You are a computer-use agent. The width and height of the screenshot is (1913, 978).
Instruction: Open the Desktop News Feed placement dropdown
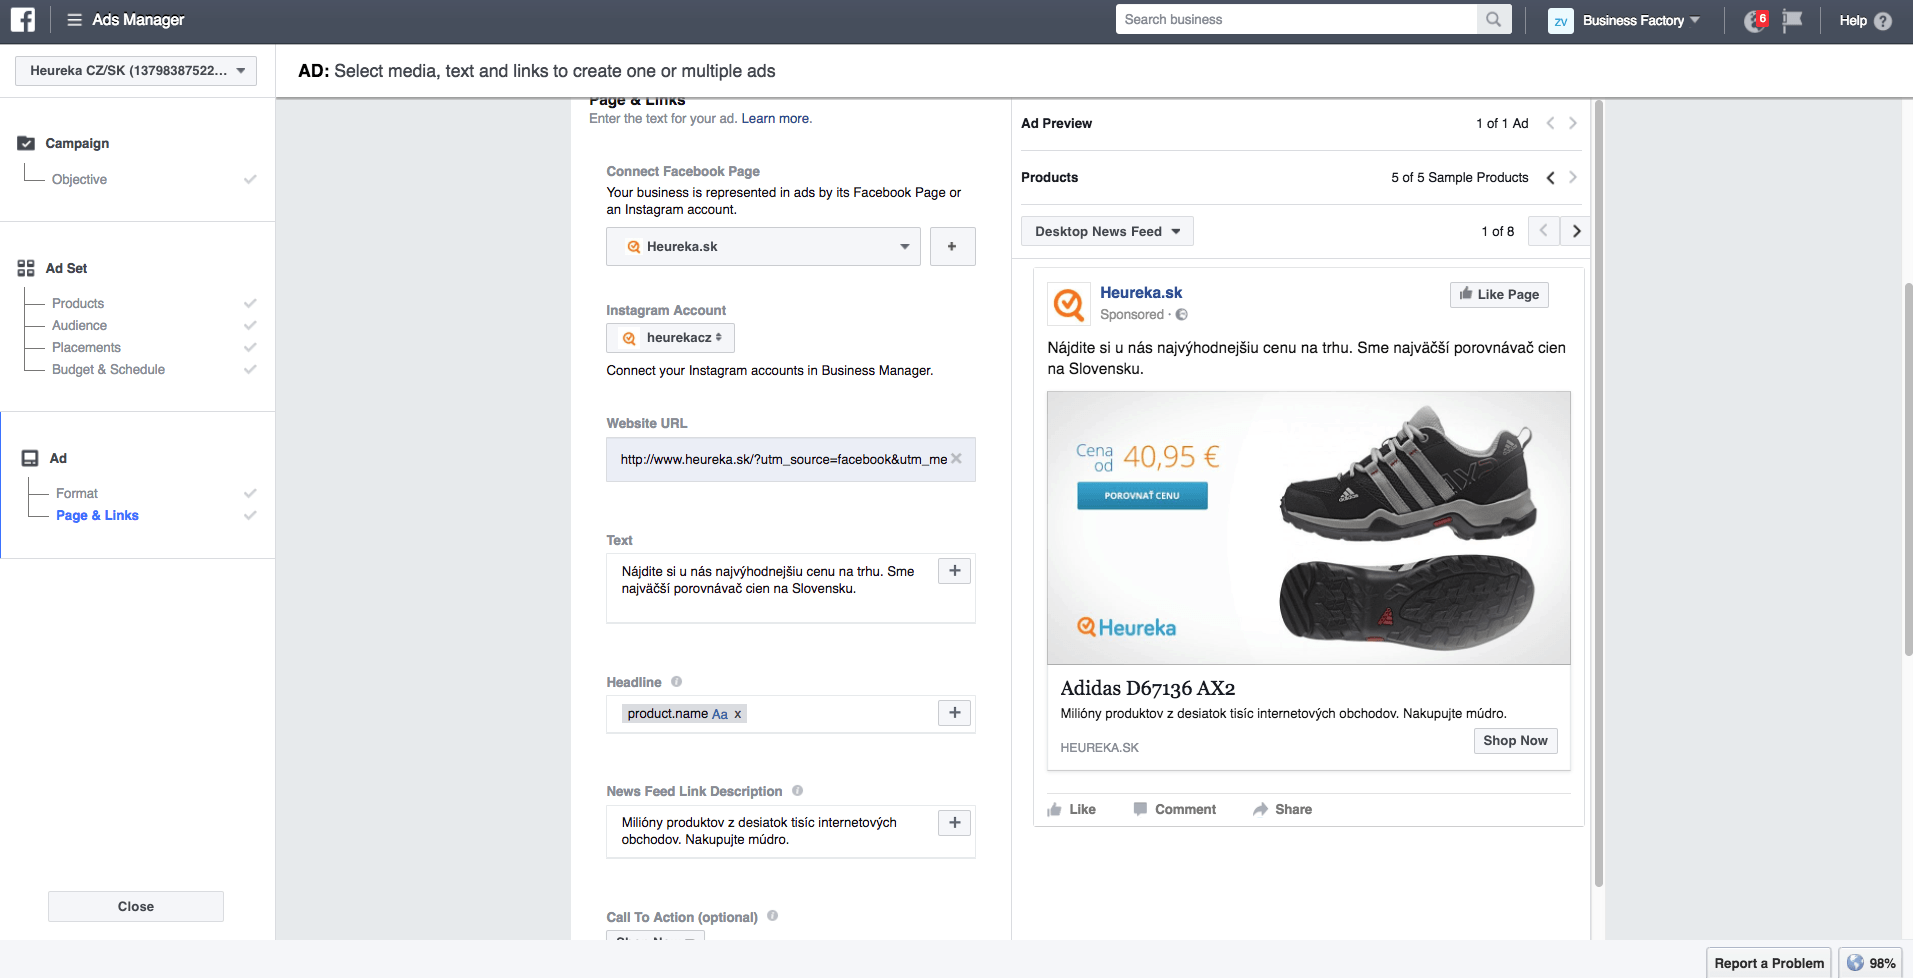[1107, 231]
